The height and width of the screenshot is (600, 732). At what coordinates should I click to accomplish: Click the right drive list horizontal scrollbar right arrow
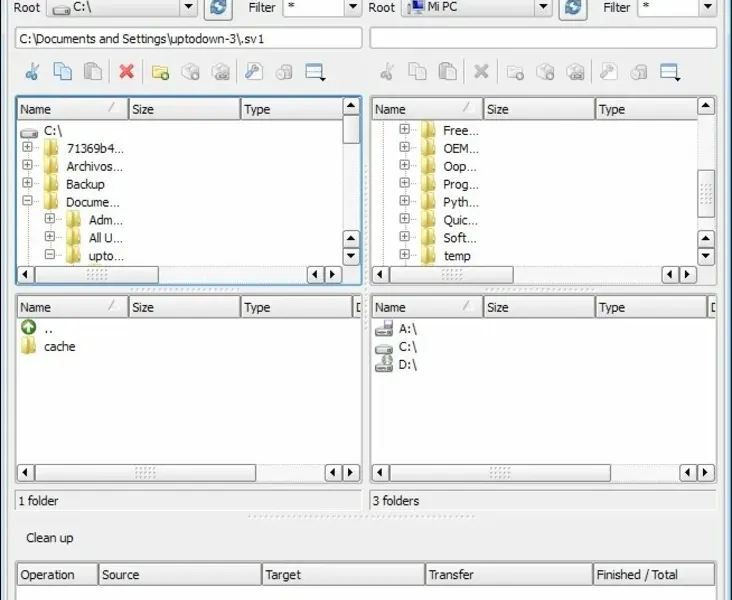pyautogui.click(x=705, y=473)
